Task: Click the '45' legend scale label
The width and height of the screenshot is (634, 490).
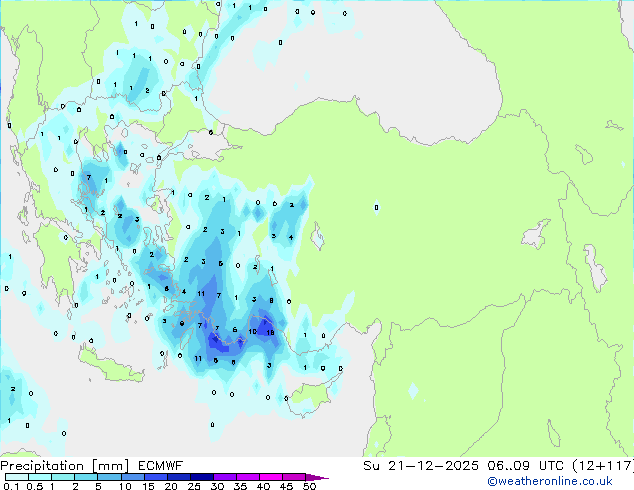Action: point(286,486)
